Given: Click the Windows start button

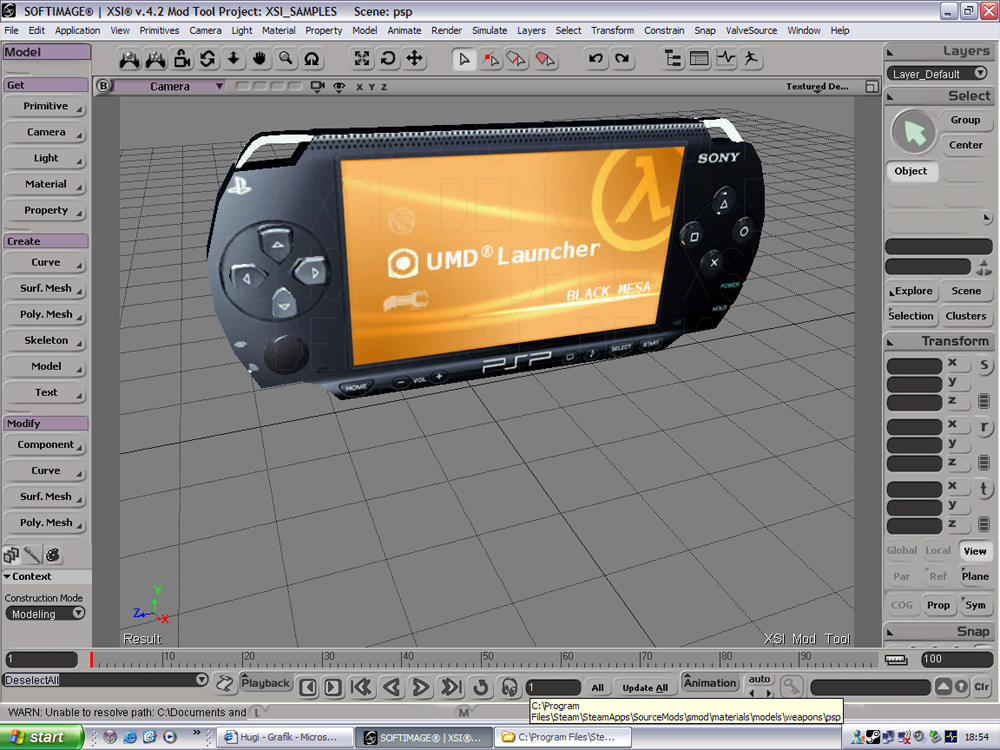Looking at the screenshot, I should click(42, 737).
